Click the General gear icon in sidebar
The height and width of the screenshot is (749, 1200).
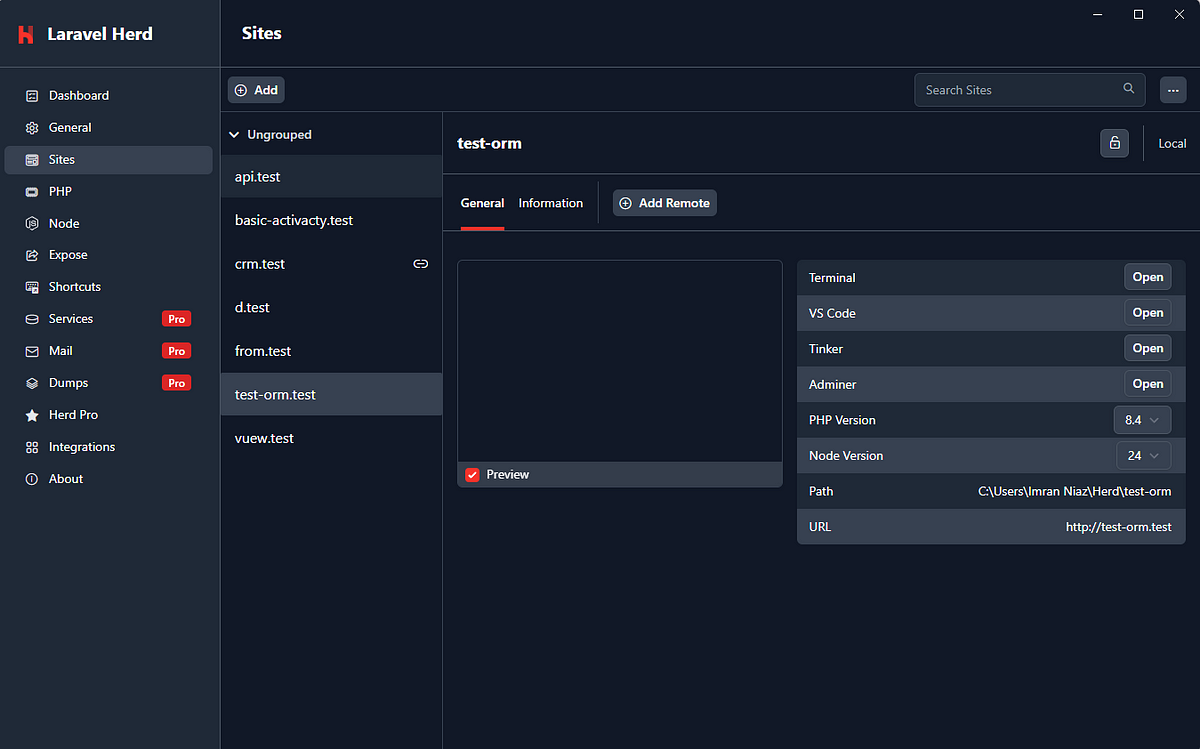pyautogui.click(x=32, y=128)
